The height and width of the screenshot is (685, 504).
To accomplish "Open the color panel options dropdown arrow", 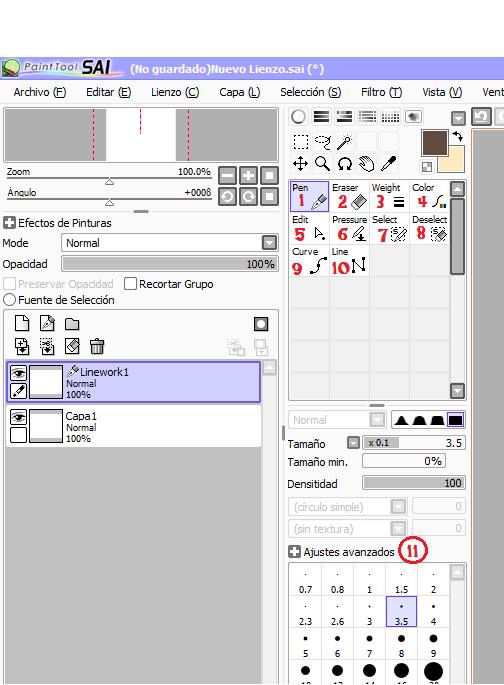I will [x=458, y=118].
